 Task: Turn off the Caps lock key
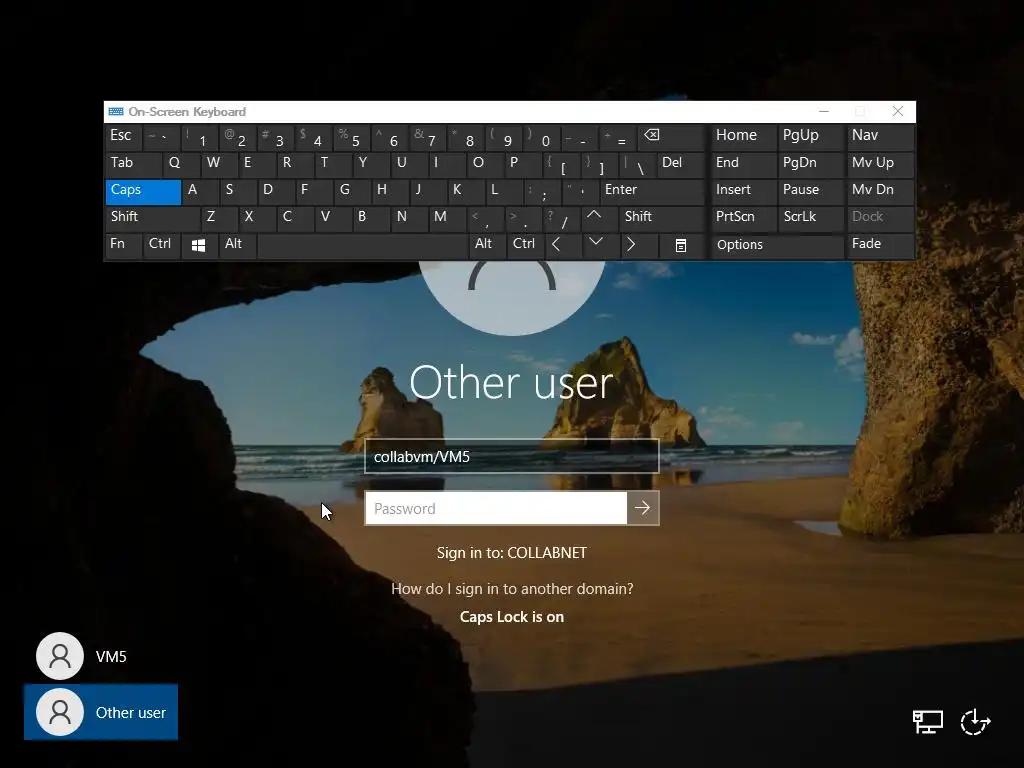[x=143, y=191]
